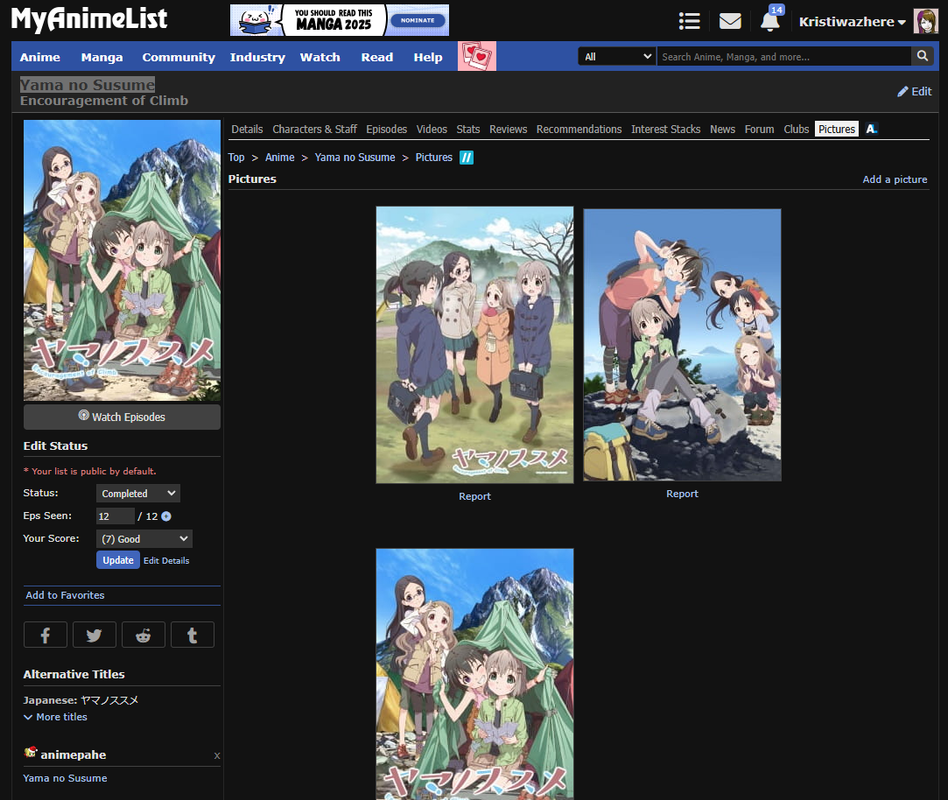Click the cyan slash icon beside breadcrumb
The width and height of the screenshot is (948, 800).
point(466,158)
